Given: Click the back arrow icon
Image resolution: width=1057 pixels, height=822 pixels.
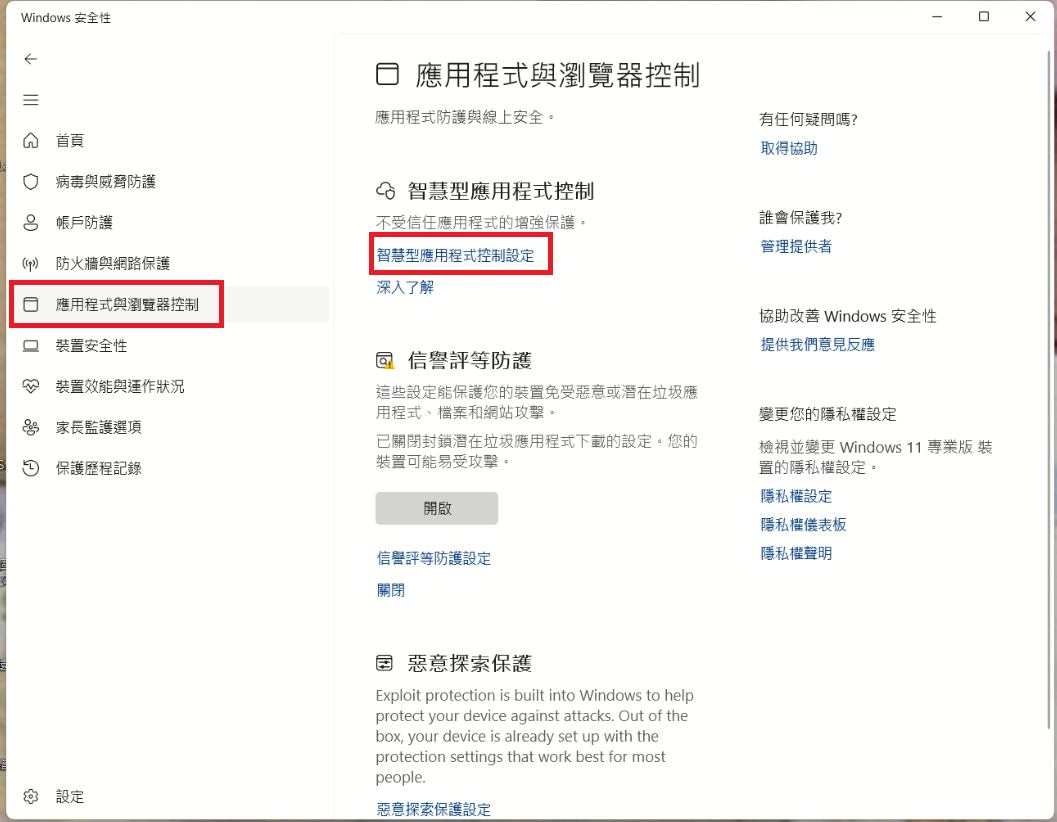Looking at the screenshot, I should tap(31, 59).
